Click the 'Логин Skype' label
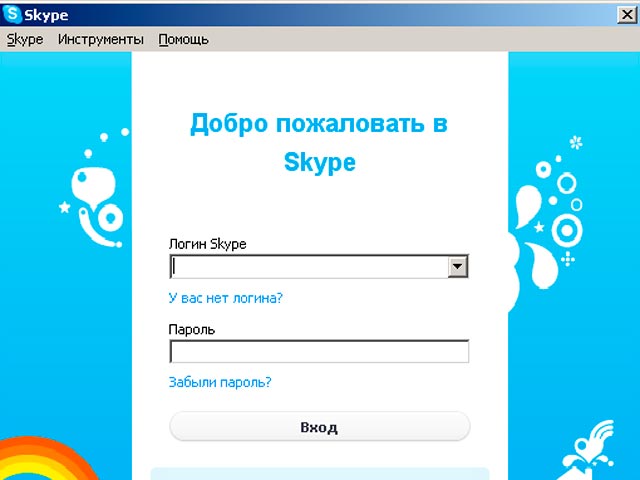 point(207,244)
